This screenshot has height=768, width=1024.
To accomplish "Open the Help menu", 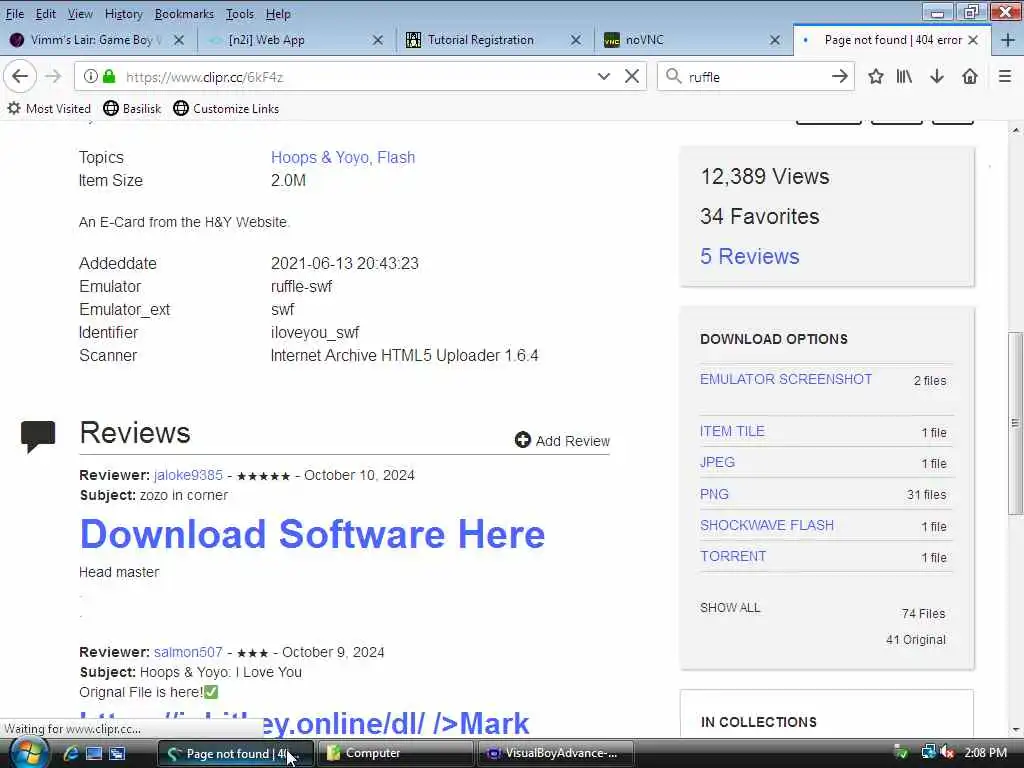I will pyautogui.click(x=278, y=14).
